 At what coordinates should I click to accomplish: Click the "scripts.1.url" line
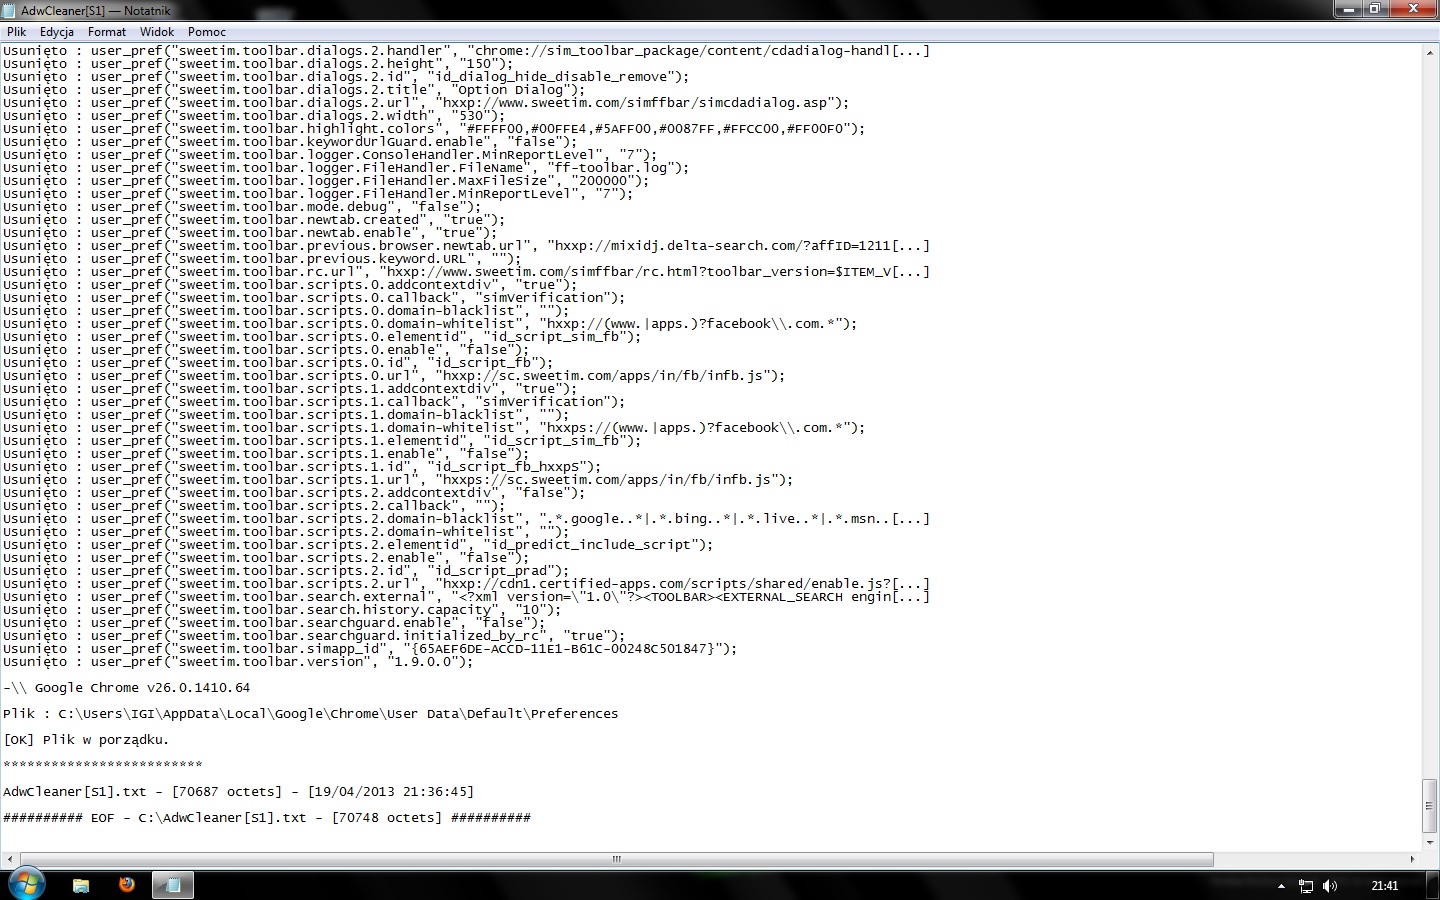point(398,480)
